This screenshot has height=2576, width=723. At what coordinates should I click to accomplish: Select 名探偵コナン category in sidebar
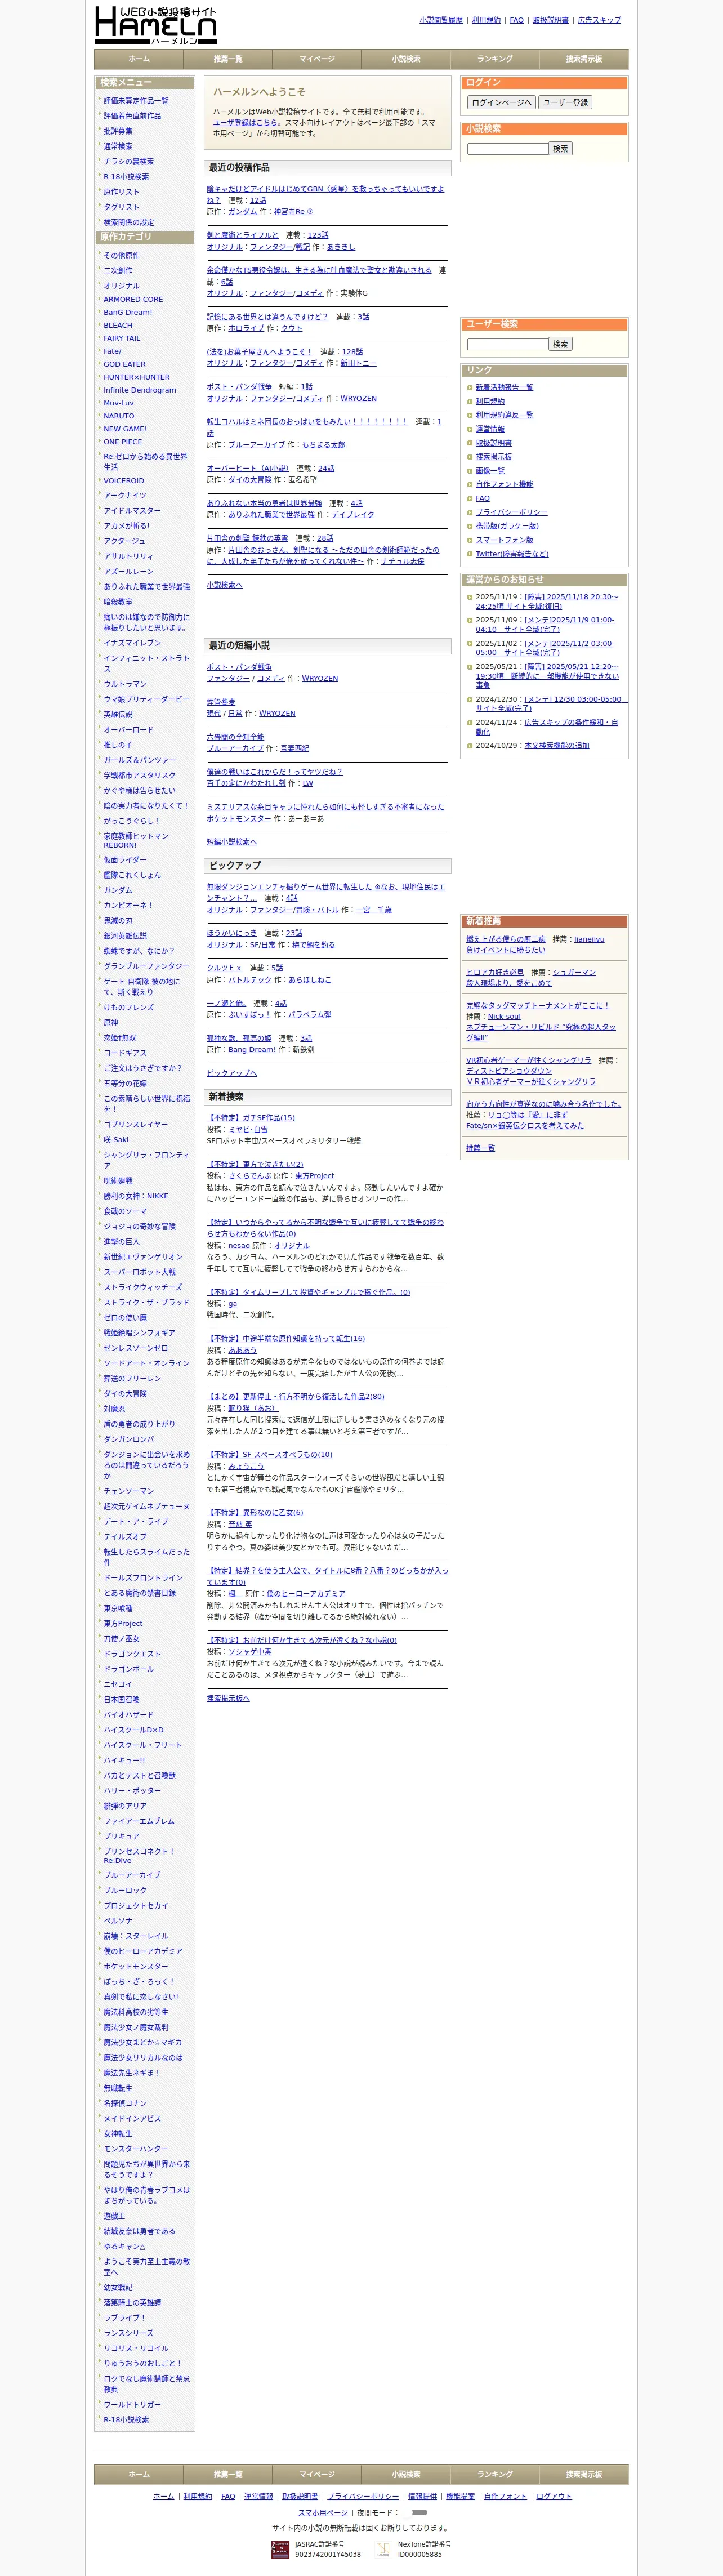pos(125,2103)
